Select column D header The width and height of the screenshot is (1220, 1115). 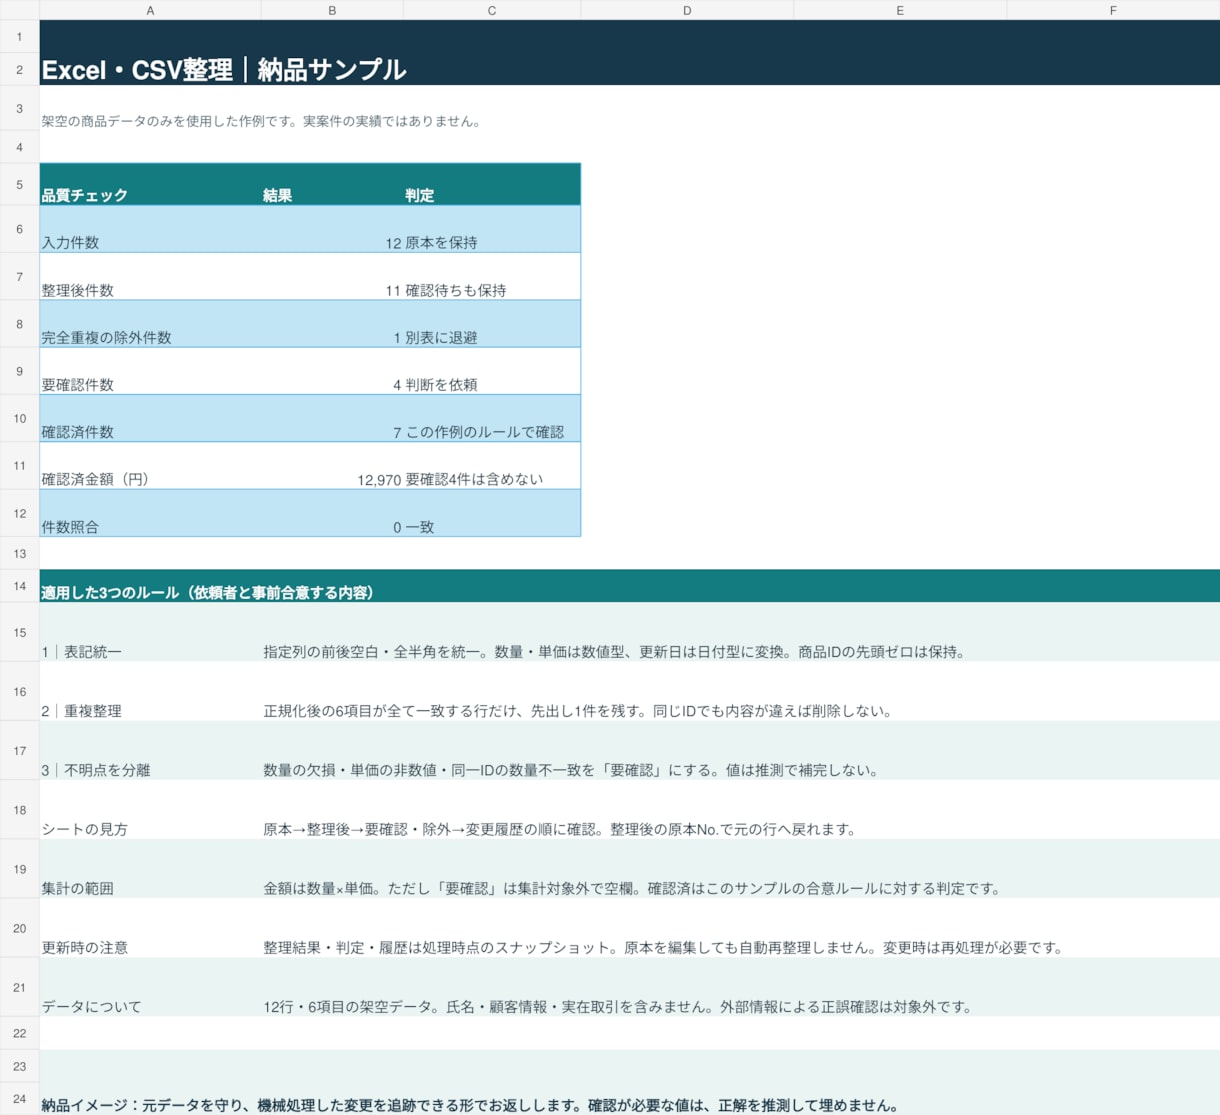point(687,10)
